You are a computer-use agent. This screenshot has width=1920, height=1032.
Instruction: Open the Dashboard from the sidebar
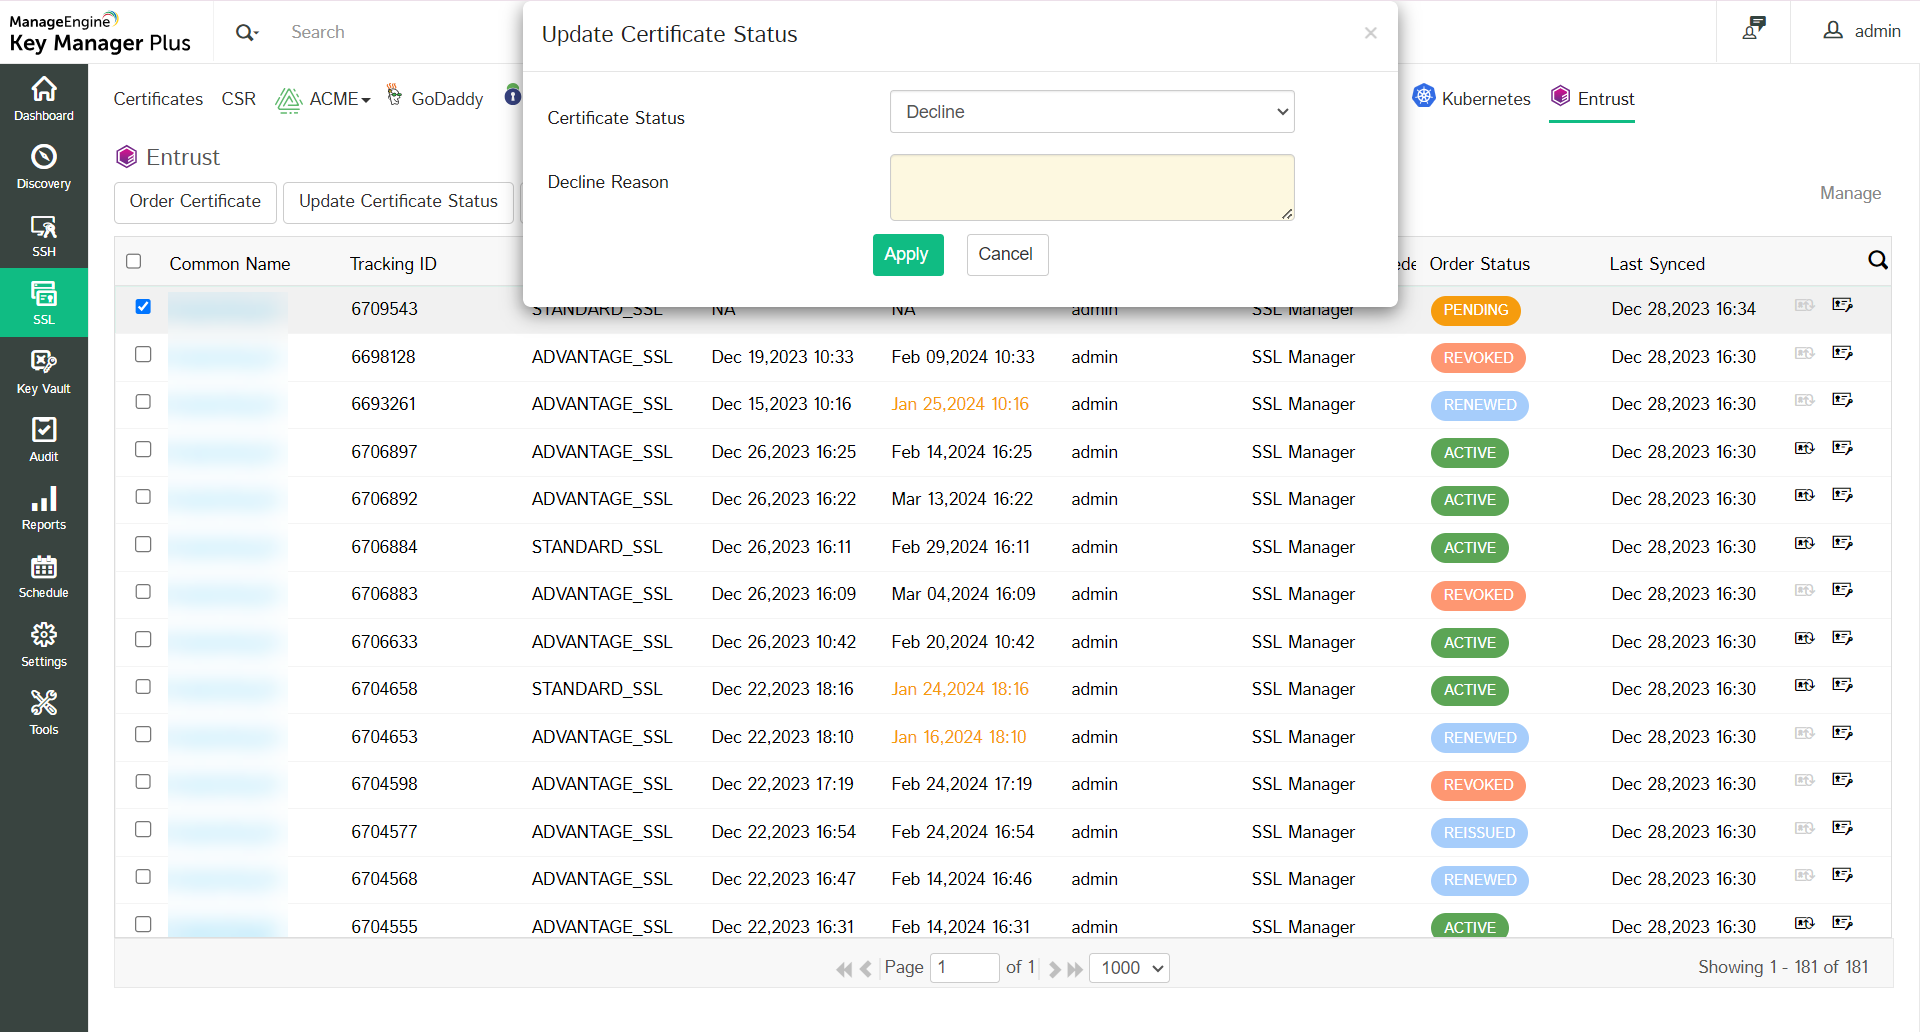44,98
